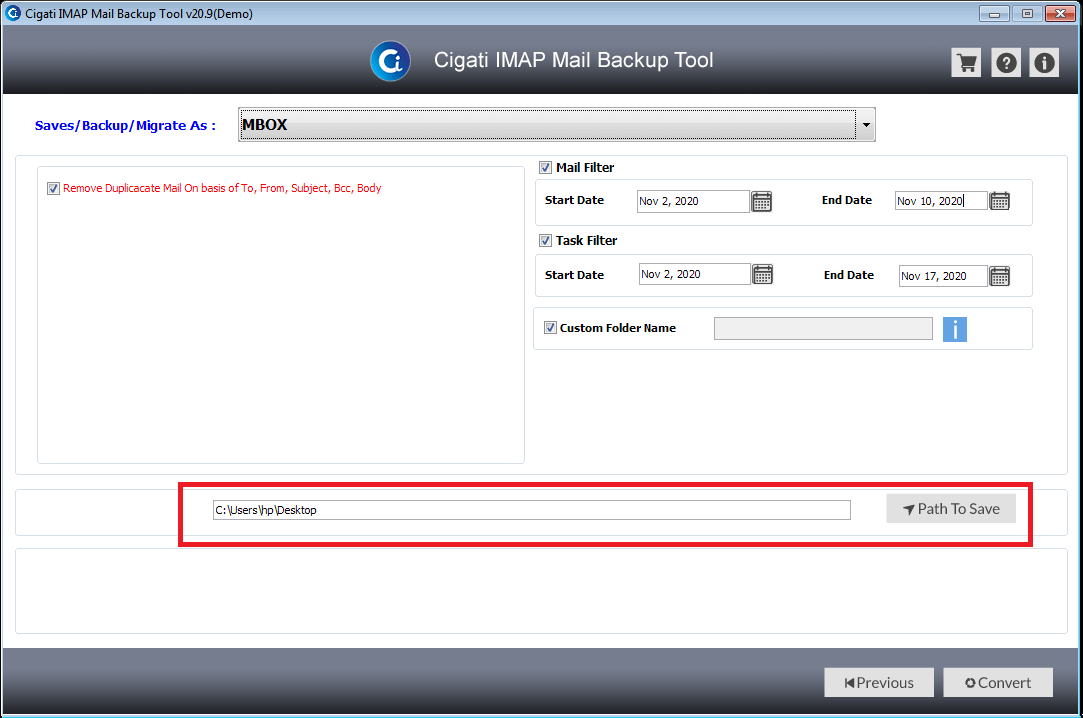Maximize the Cigati window
This screenshot has height=718, width=1083.
click(1027, 13)
